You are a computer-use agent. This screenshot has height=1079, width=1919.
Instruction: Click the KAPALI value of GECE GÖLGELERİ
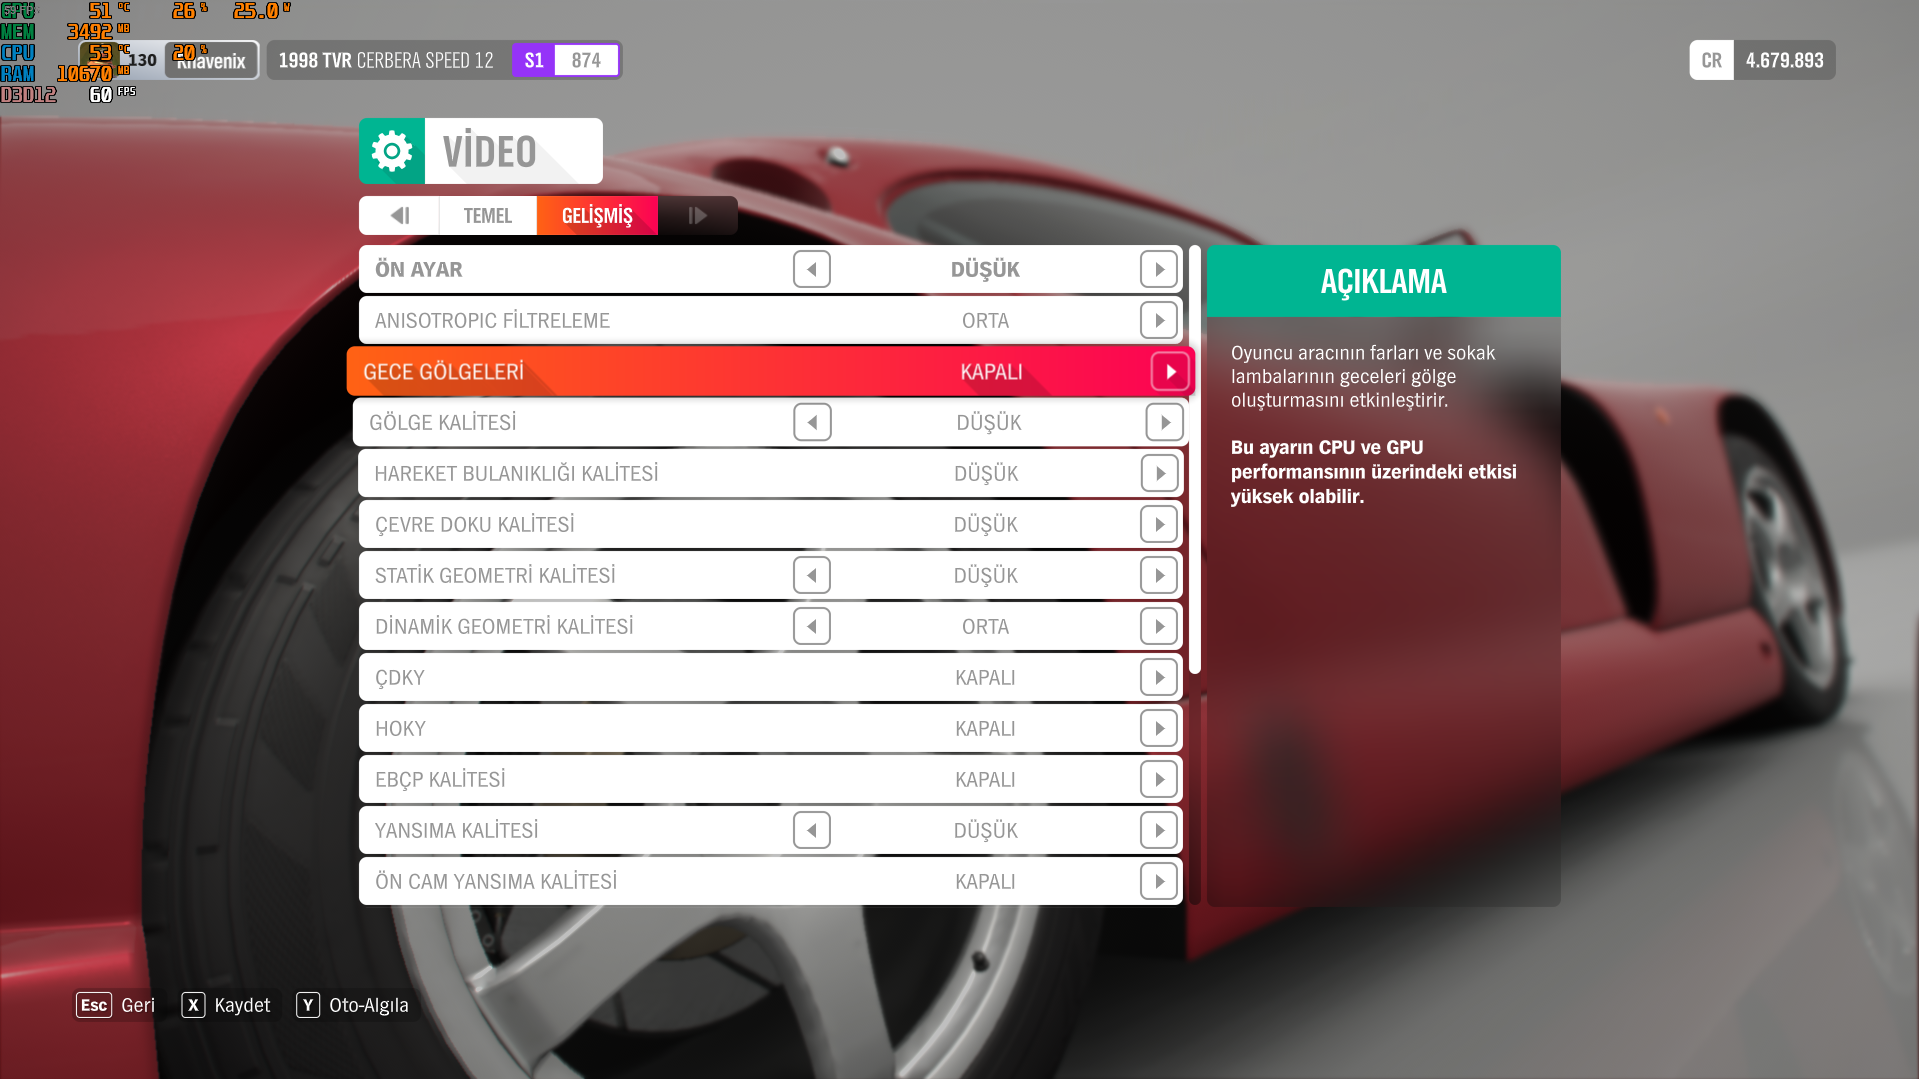[x=991, y=371]
